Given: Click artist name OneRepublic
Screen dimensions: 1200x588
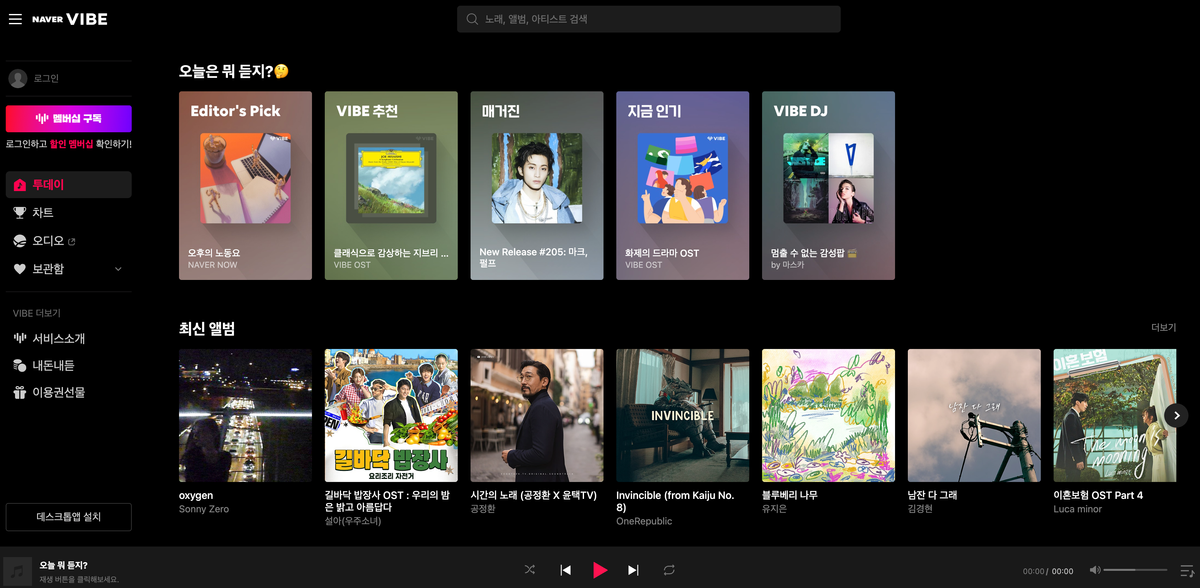Looking at the screenshot, I should (x=645, y=521).
